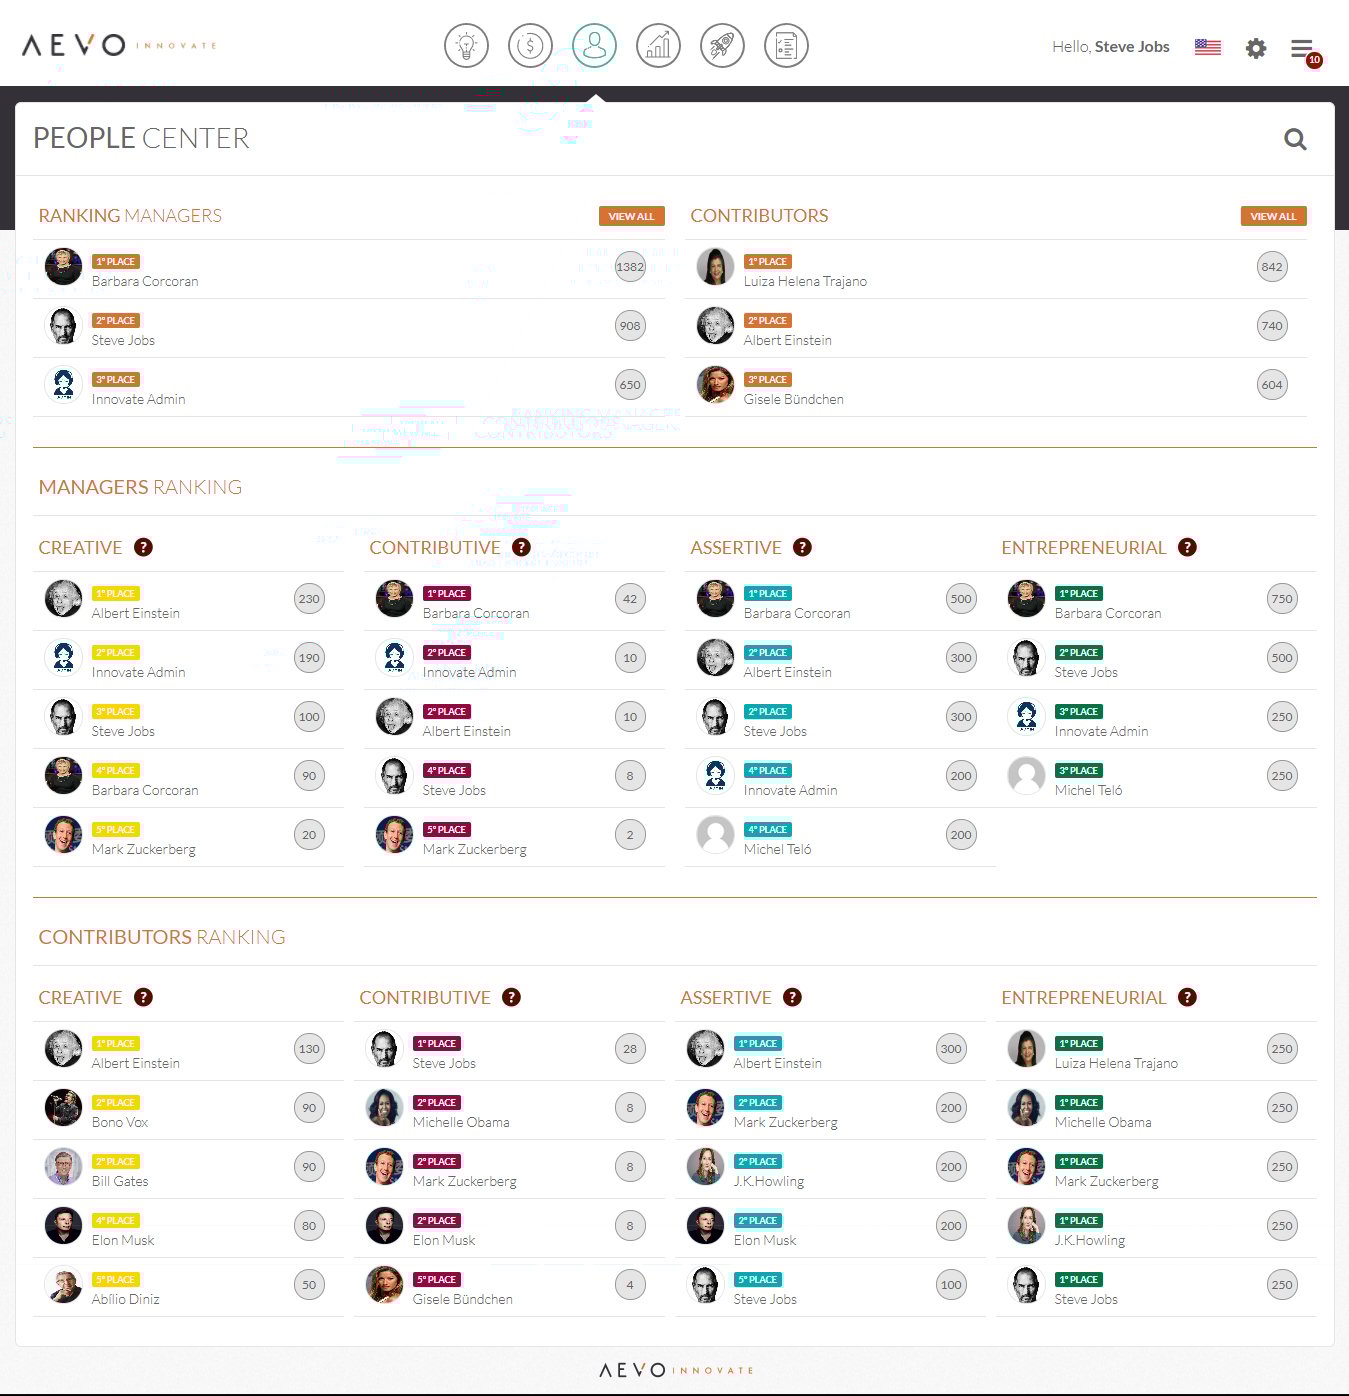Viewport: 1349px width, 1396px height.
Task: Click the 740 score badge for Albert Einstein
Action: point(1272,326)
